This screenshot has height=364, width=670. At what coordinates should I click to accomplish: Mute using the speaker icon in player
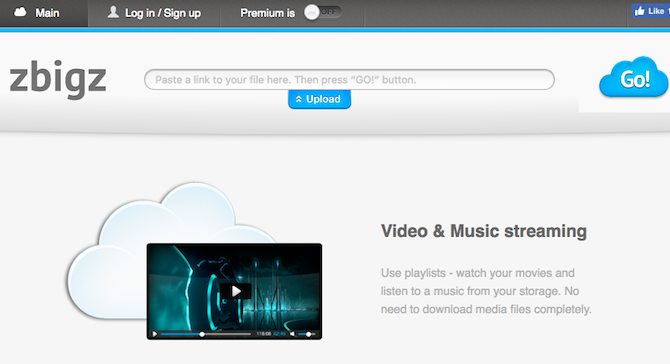(293, 334)
